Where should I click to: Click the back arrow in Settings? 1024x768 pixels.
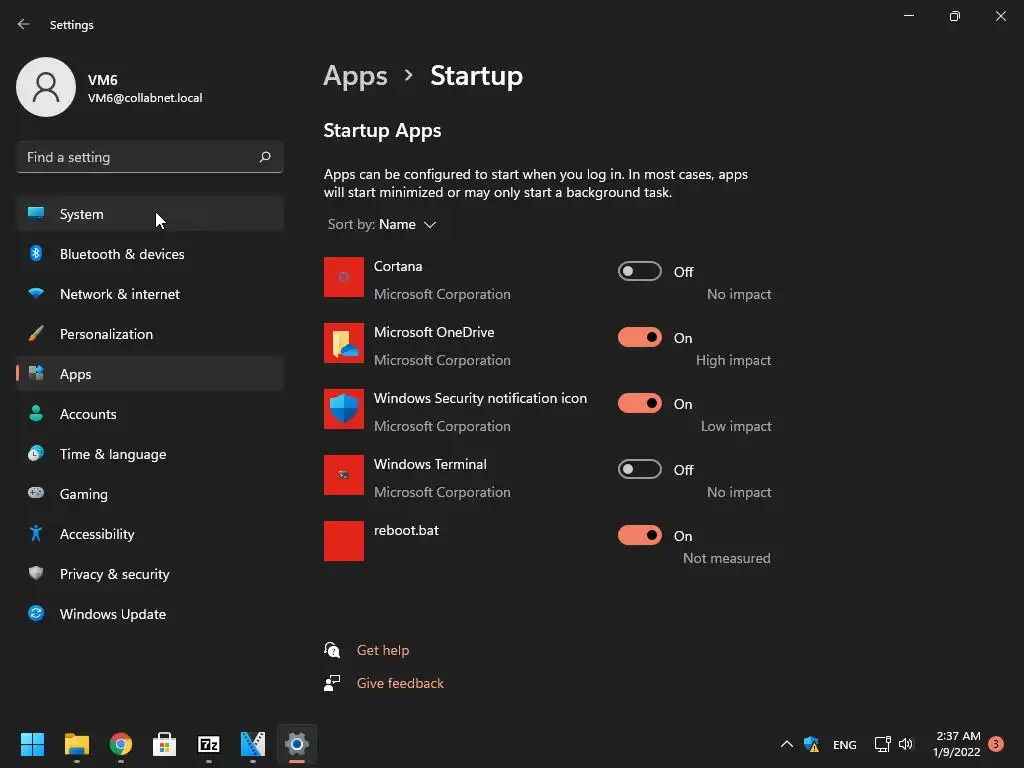click(24, 24)
